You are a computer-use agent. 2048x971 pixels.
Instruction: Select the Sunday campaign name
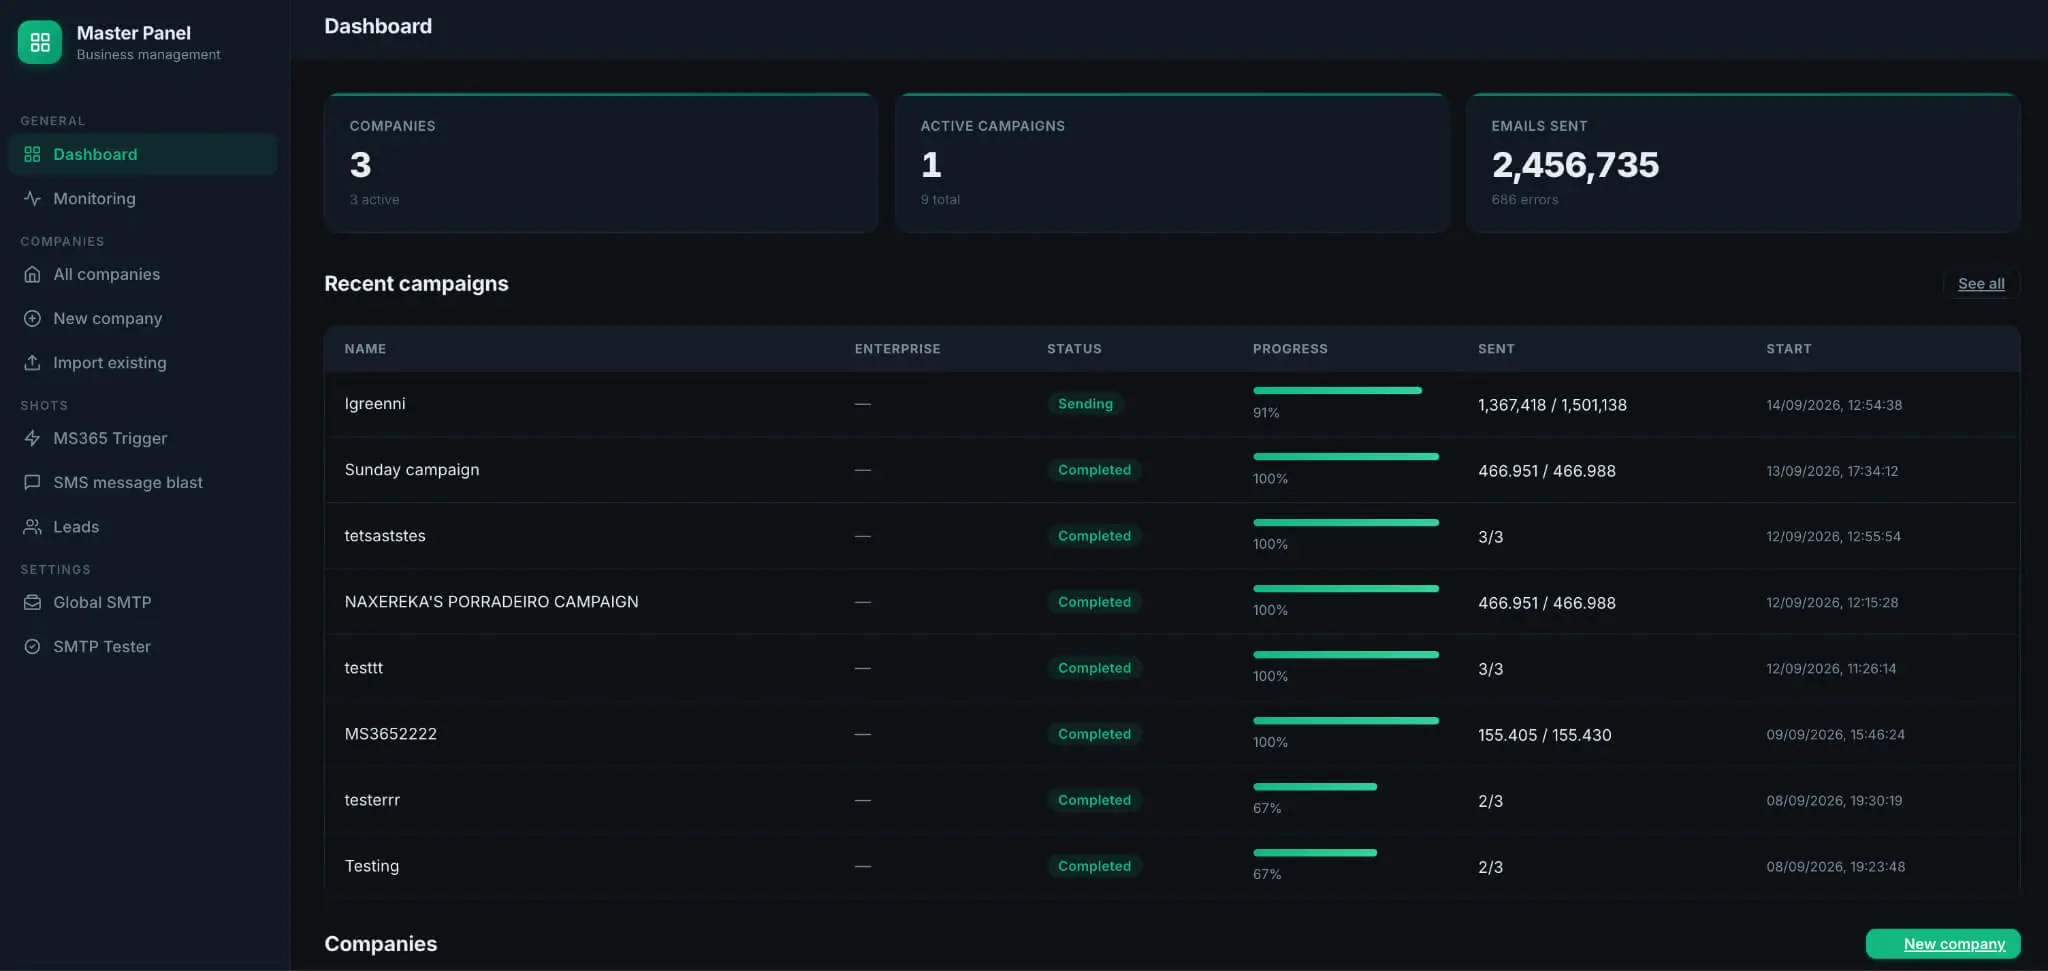412,469
